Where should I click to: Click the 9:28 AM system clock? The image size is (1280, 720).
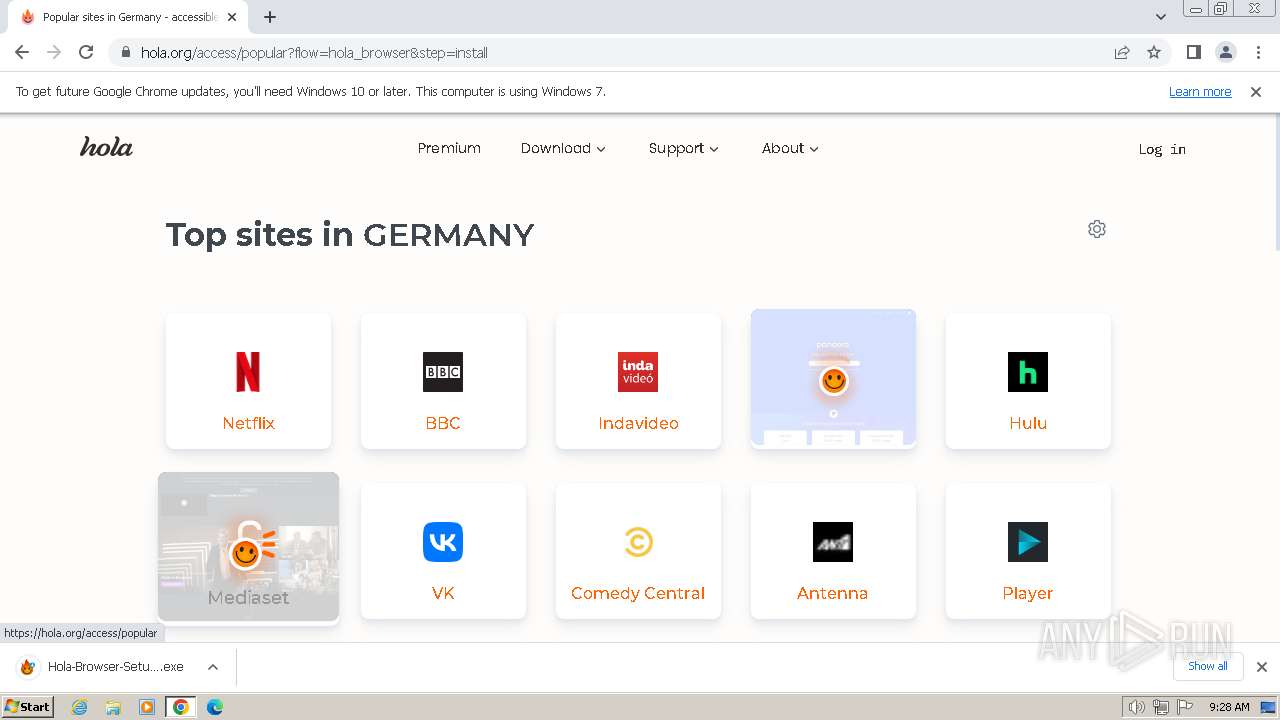coord(1229,707)
